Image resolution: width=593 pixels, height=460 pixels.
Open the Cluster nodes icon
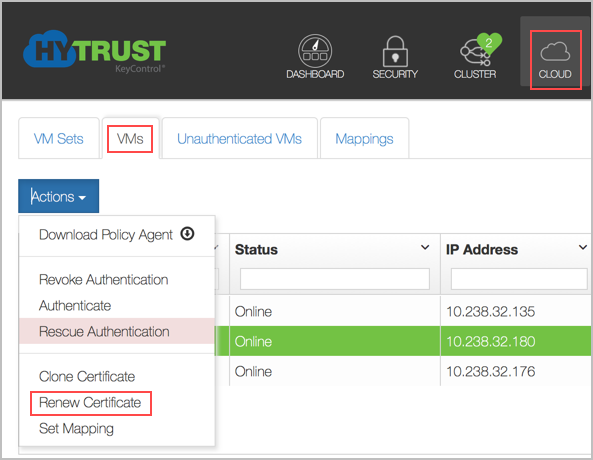click(474, 54)
